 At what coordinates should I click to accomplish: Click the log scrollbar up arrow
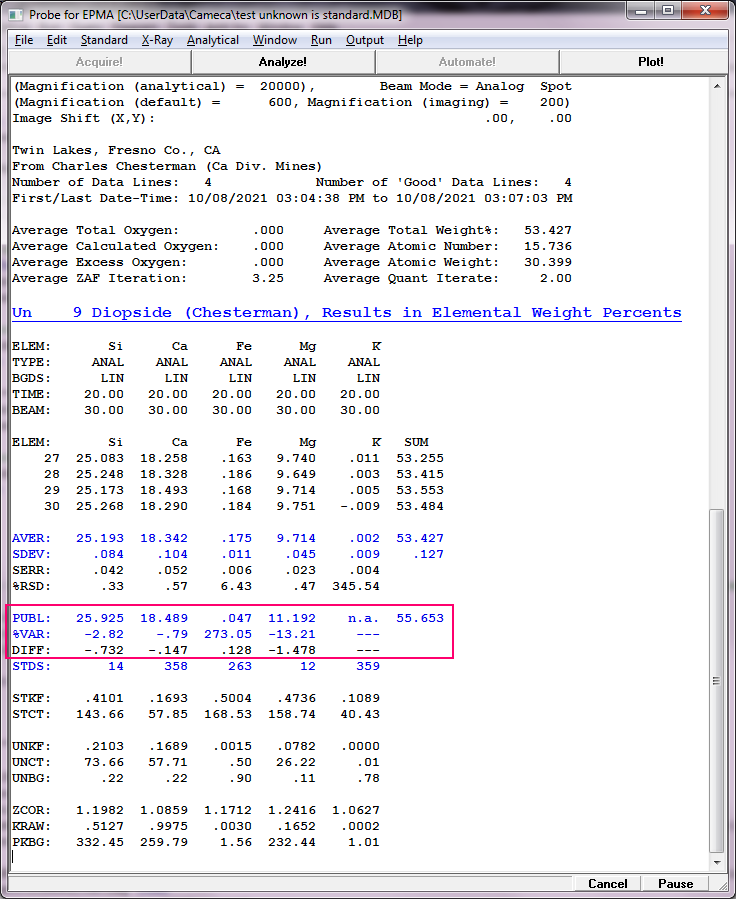tap(717, 86)
